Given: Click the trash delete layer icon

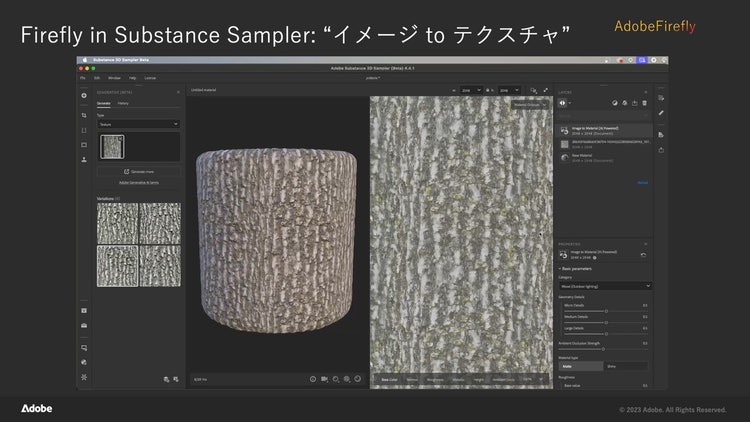Looking at the screenshot, I should pyautogui.click(x=645, y=103).
